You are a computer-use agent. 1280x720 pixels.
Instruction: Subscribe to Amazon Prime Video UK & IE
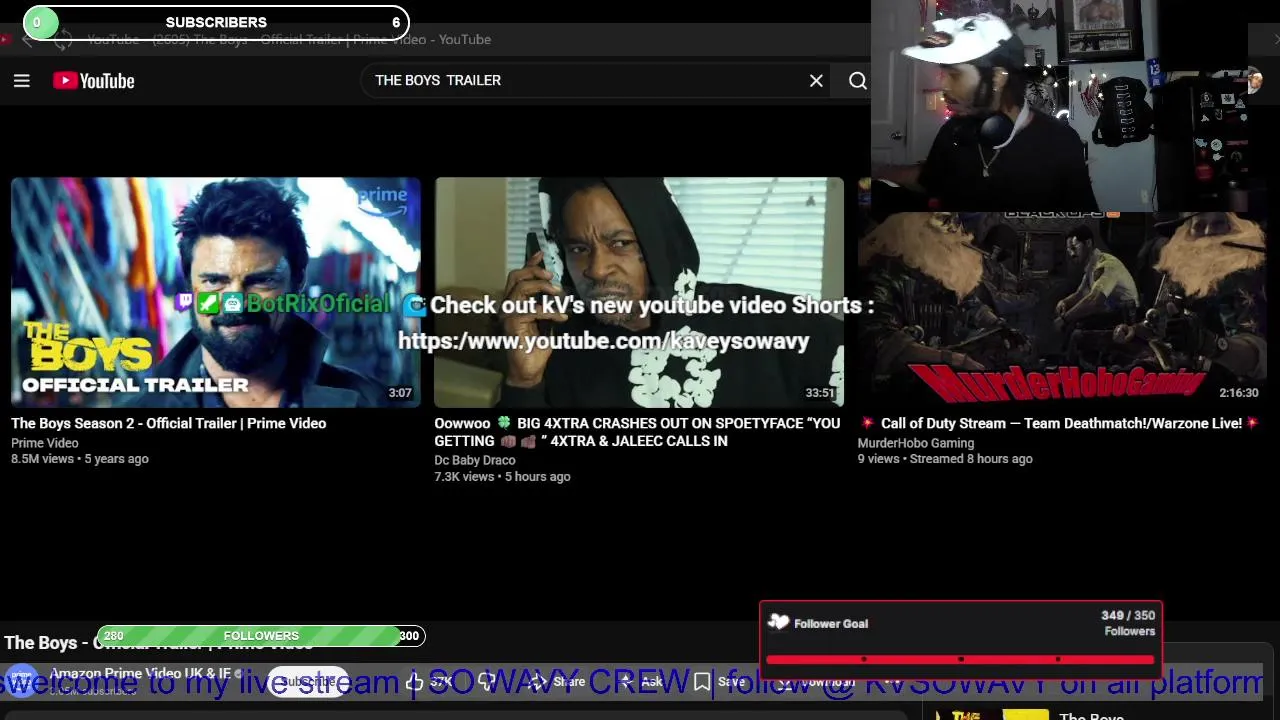click(308, 682)
